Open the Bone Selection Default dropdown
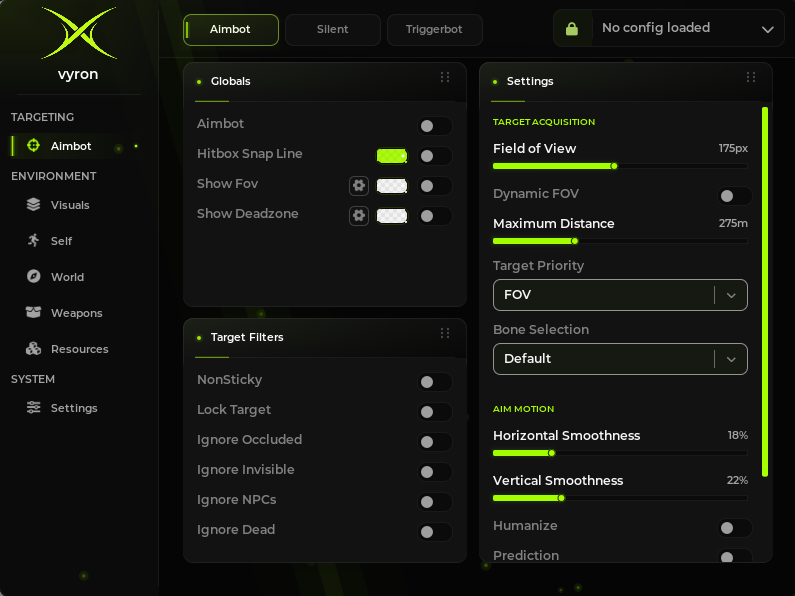 [620, 359]
